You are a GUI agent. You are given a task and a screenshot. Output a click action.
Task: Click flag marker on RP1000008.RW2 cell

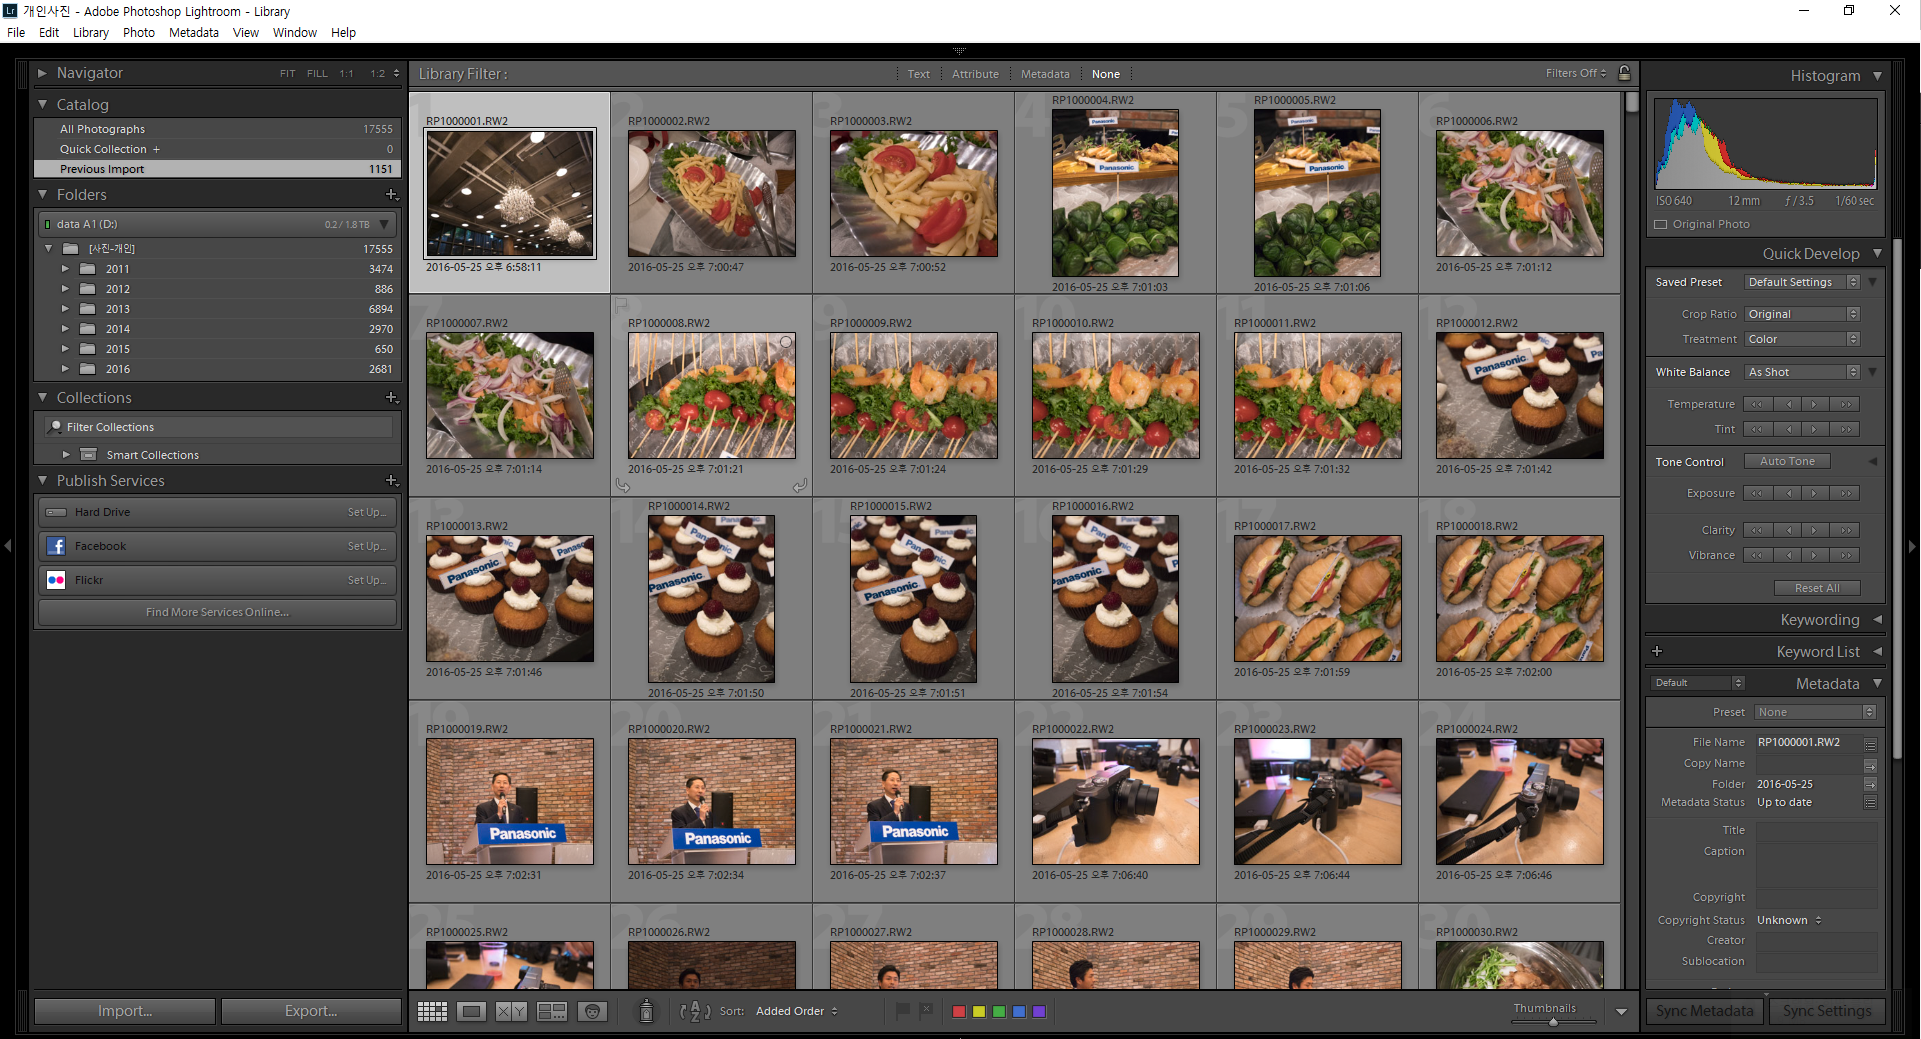coord(620,304)
